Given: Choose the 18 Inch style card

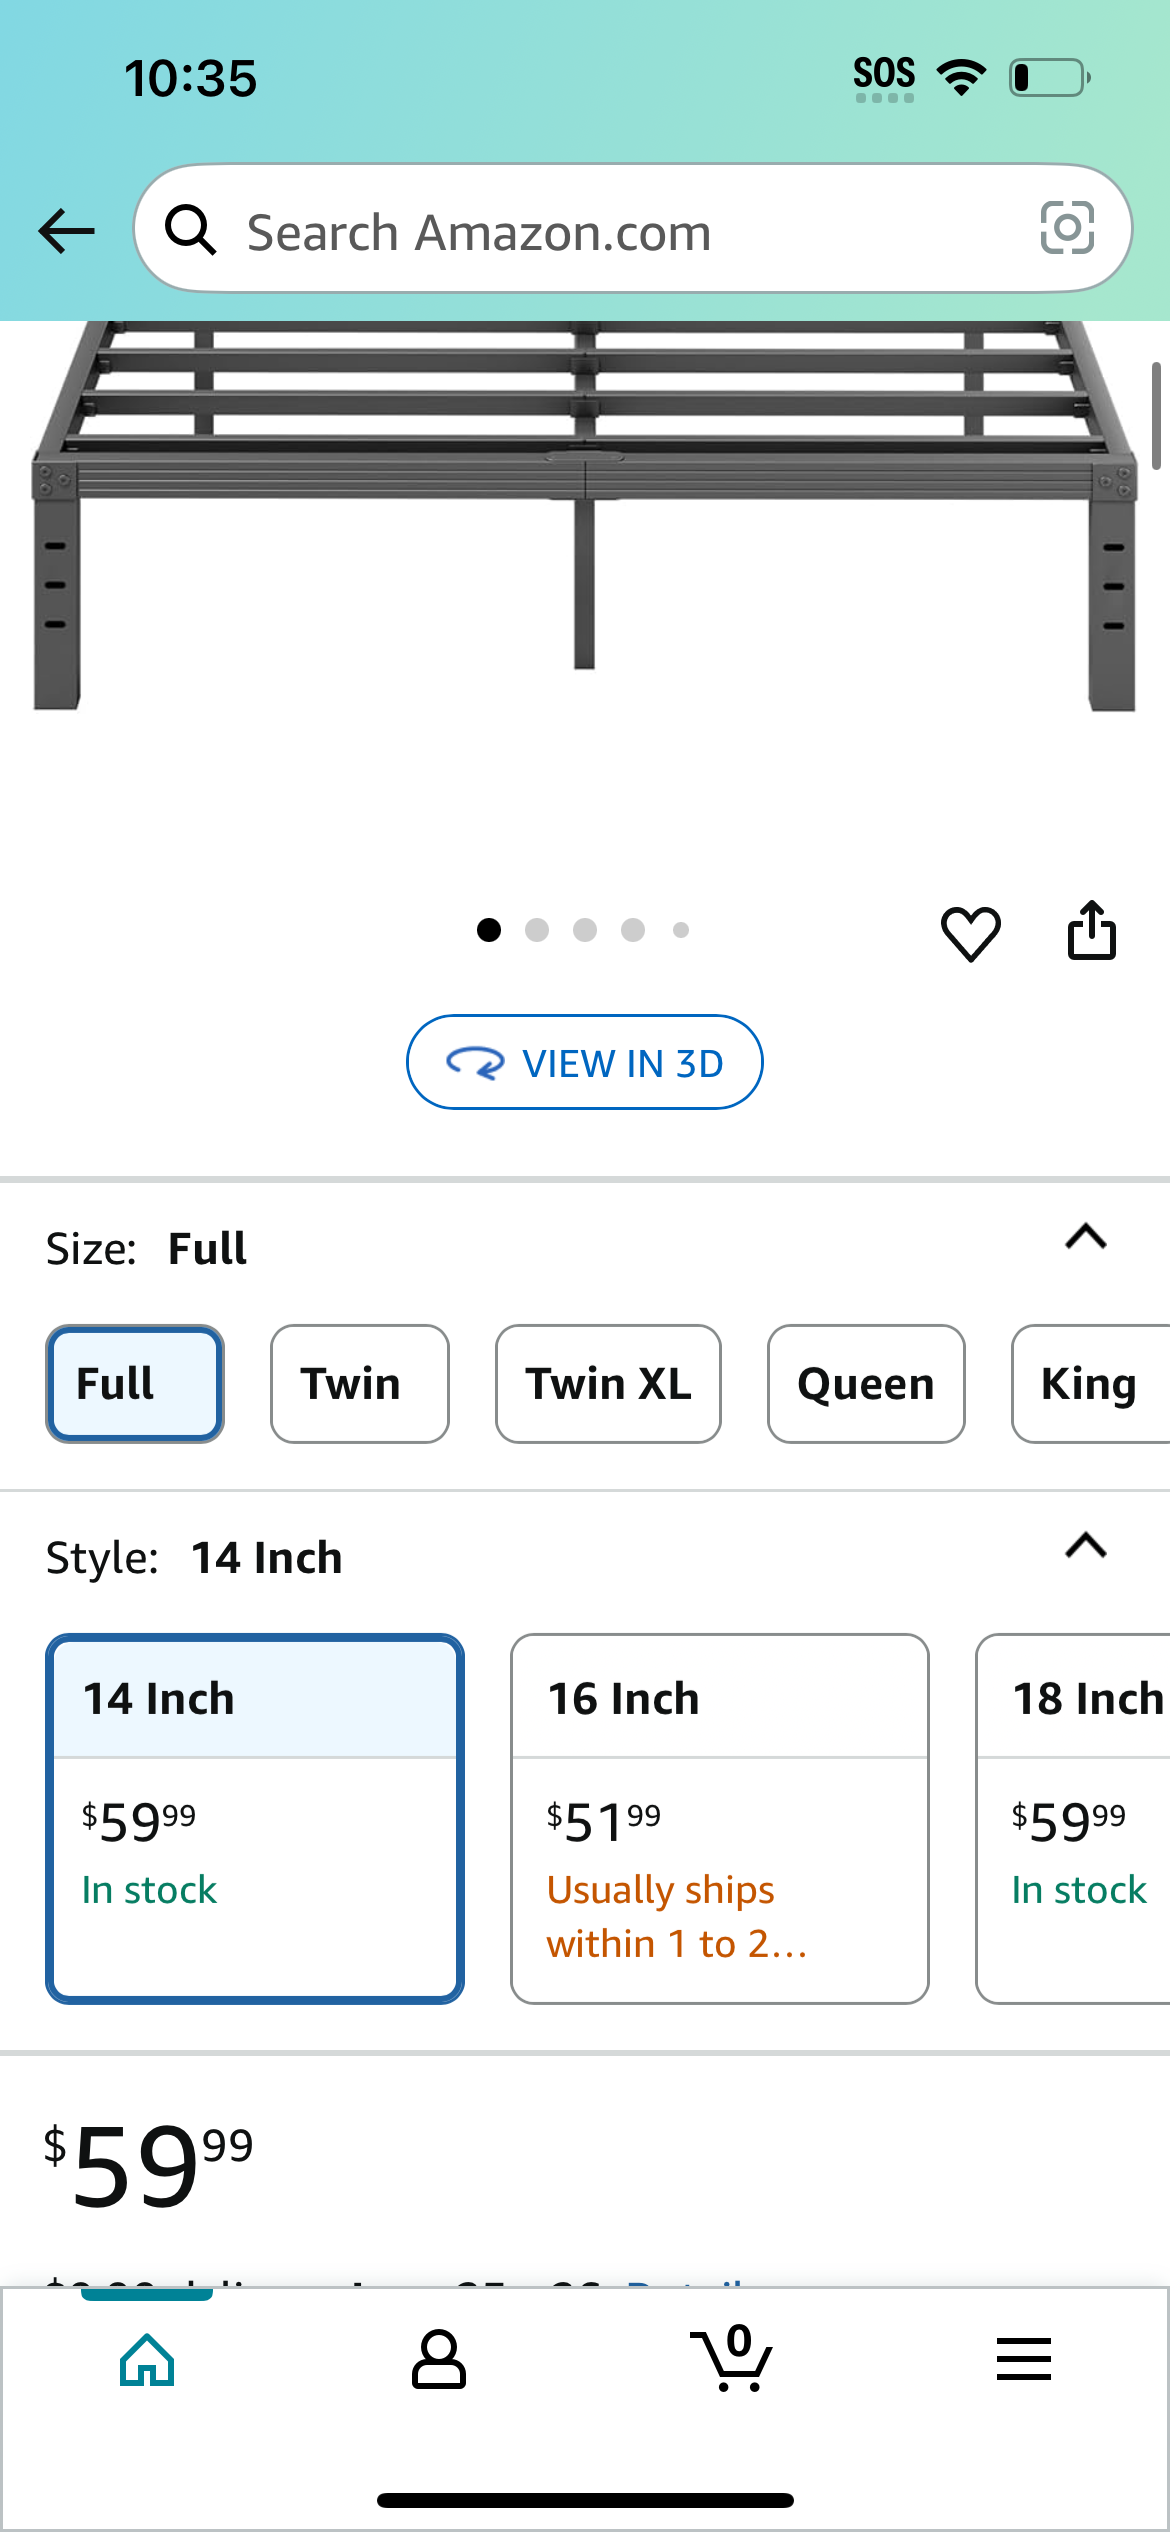Looking at the screenshot, I should point(1073,1819).
